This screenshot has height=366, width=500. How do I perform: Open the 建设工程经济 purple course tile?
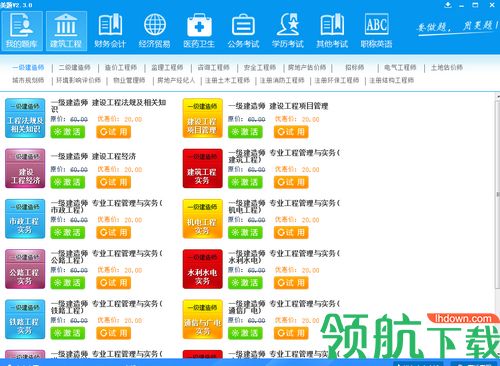tap(25, 168)
